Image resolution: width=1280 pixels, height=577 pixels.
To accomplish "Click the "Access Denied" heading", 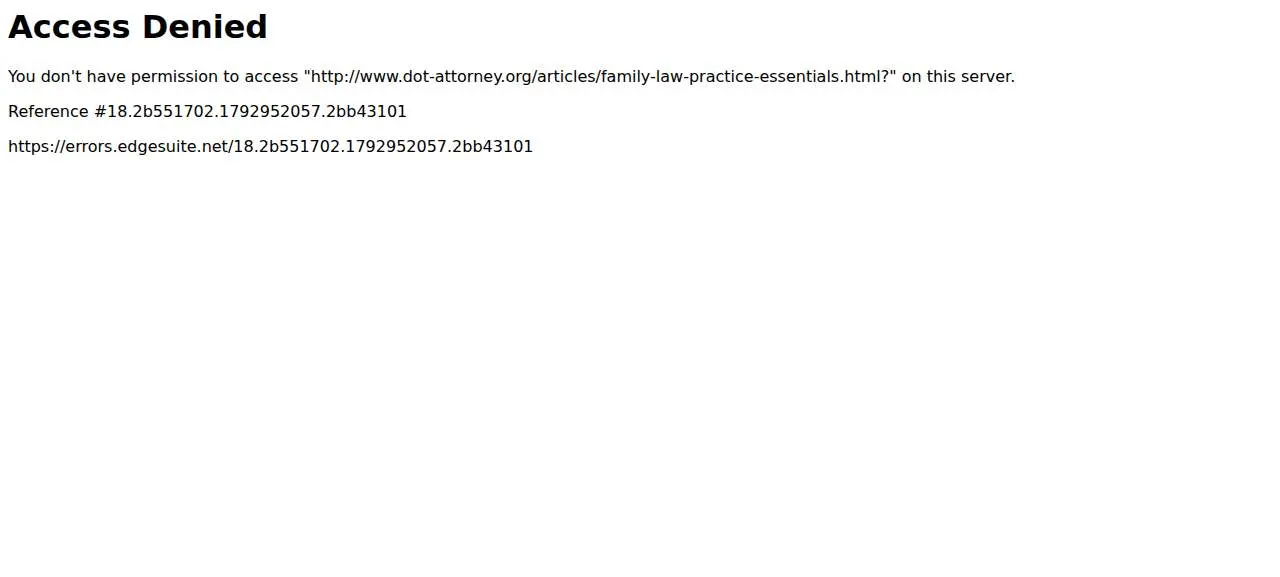I will [x=137, y=27].
